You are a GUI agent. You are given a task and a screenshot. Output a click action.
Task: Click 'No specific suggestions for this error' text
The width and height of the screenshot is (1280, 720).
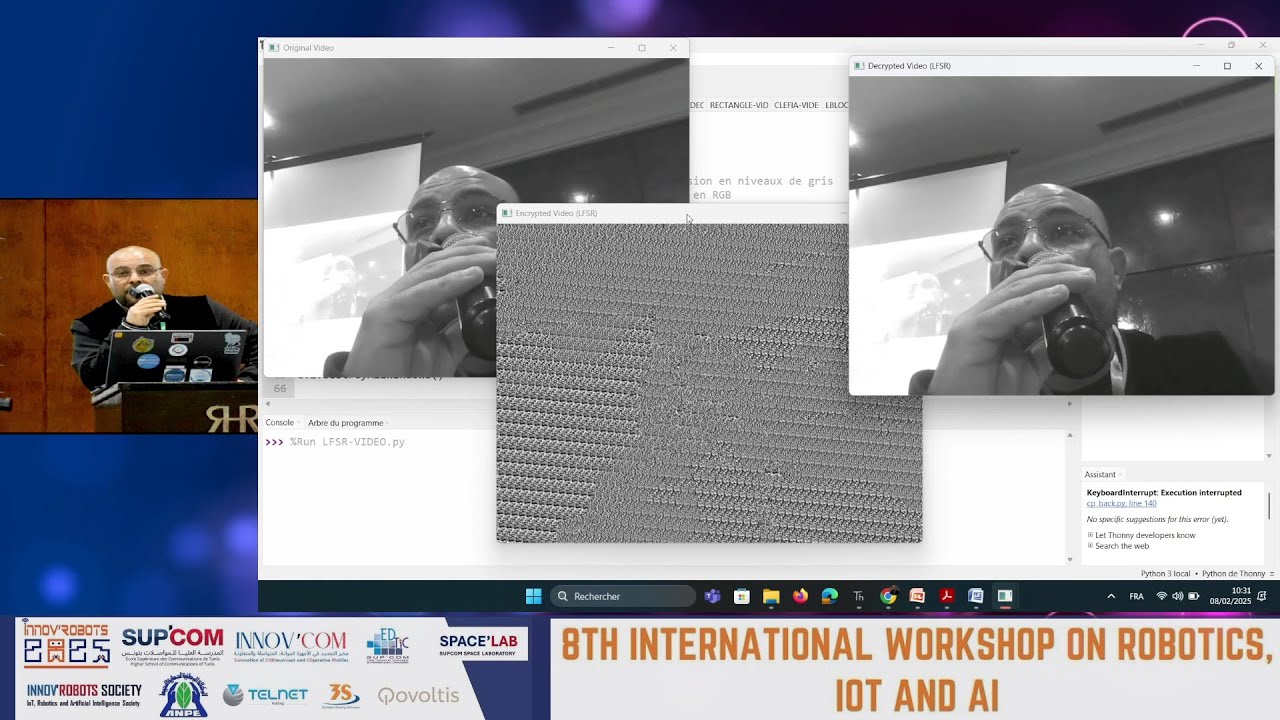(x=1157, y=520)
